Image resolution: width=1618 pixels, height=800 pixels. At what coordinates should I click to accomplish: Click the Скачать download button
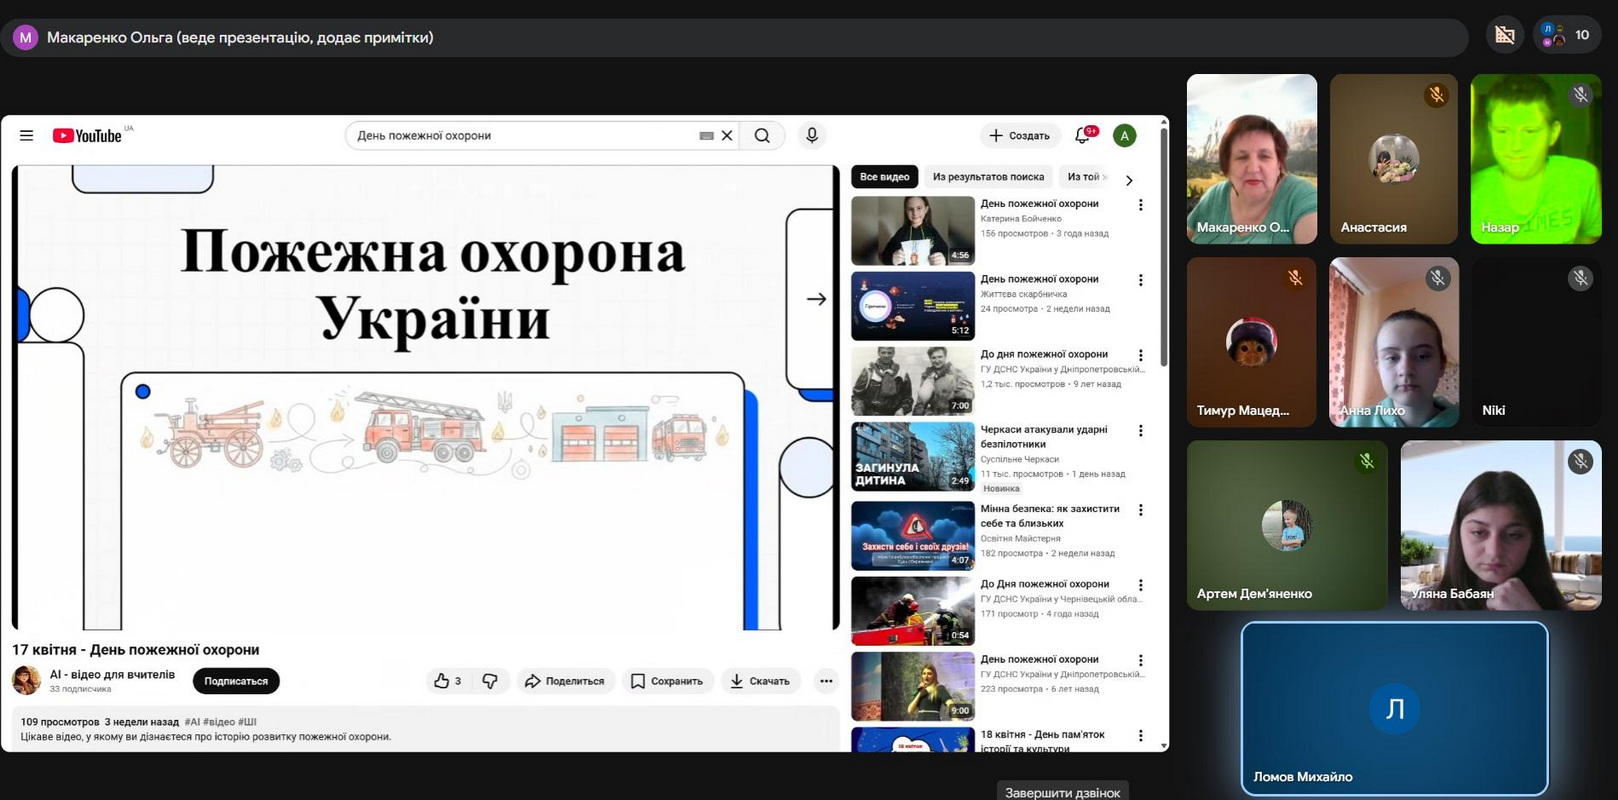(x=760, y=681)
